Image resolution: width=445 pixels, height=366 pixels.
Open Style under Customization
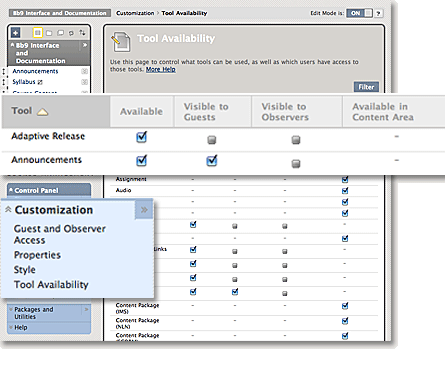(25, 270)
